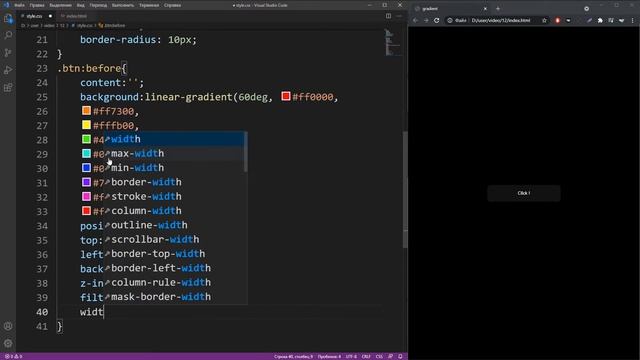Open a new tab in Chrome
Viewport: 640px width, 360px height.
(x=498, y=9)
